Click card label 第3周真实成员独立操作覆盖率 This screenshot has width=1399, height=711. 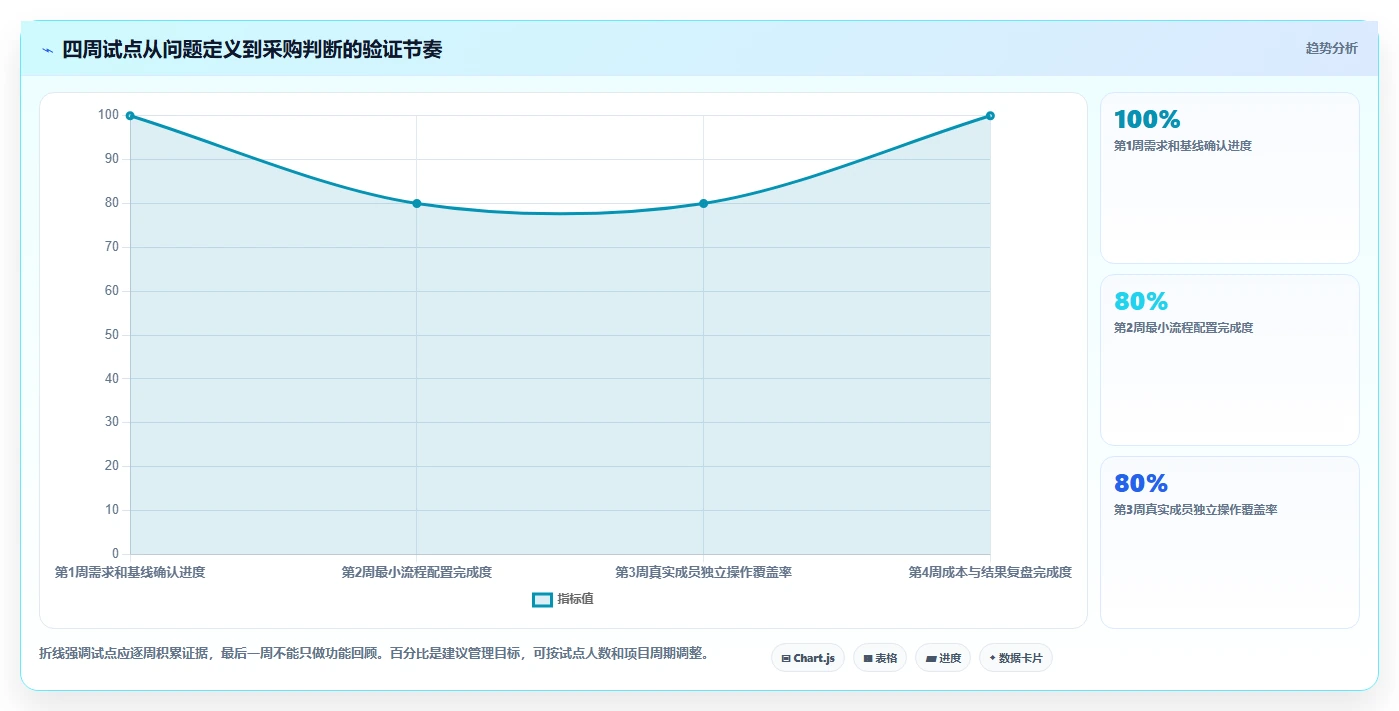tap(1196, 510)
